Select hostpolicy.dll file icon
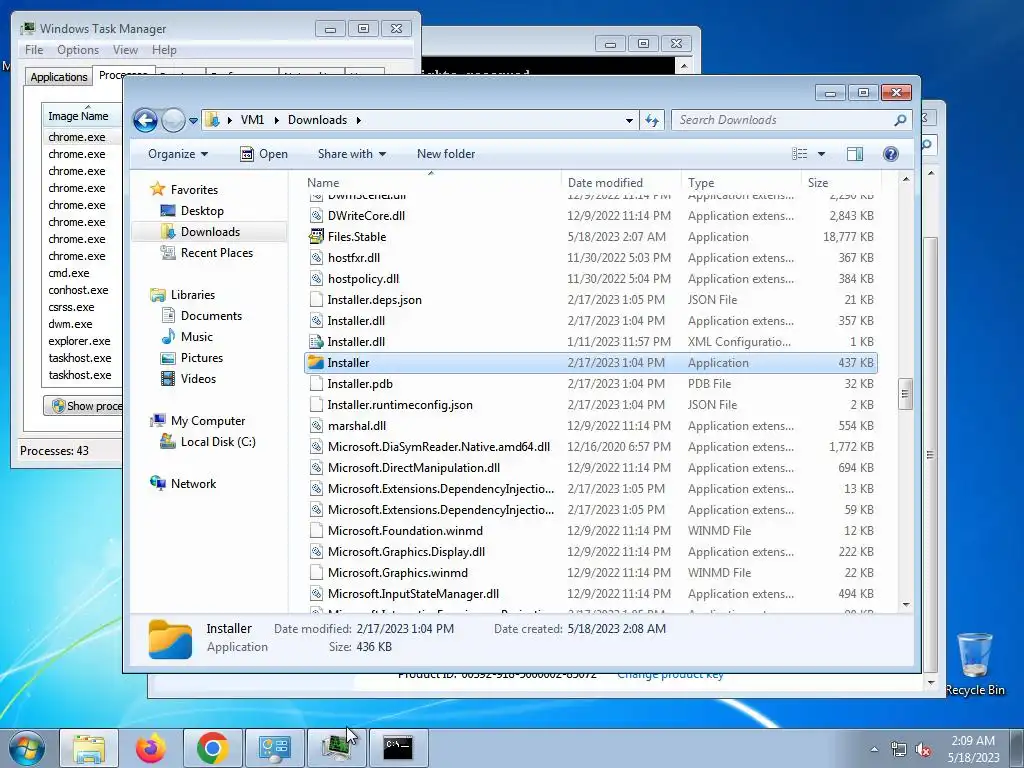Screen dimensions: 1024x768 316,279
